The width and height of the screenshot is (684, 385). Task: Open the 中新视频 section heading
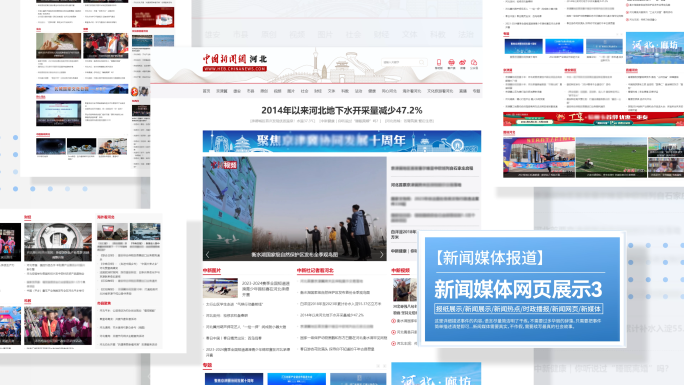coord(400,270)
